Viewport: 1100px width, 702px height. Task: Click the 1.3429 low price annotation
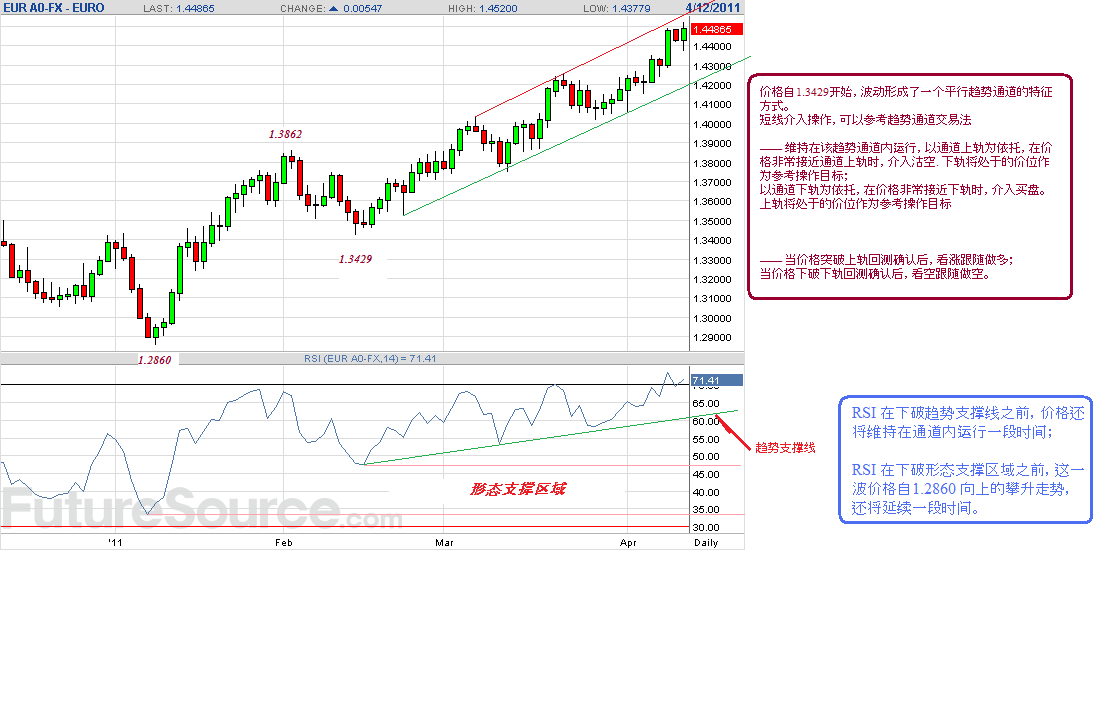(x=355, y=259)
